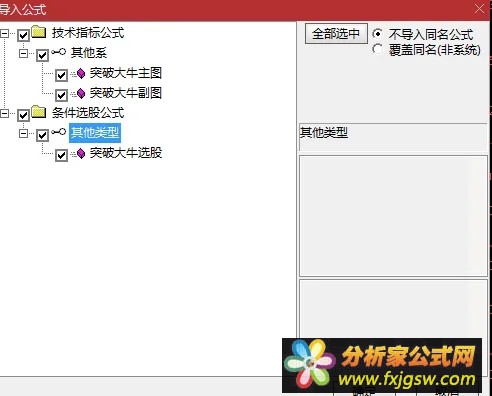Toggle the 其他类型 checkbox
Viewport: 492px width, 396px height.
click(x=42, y=135)
